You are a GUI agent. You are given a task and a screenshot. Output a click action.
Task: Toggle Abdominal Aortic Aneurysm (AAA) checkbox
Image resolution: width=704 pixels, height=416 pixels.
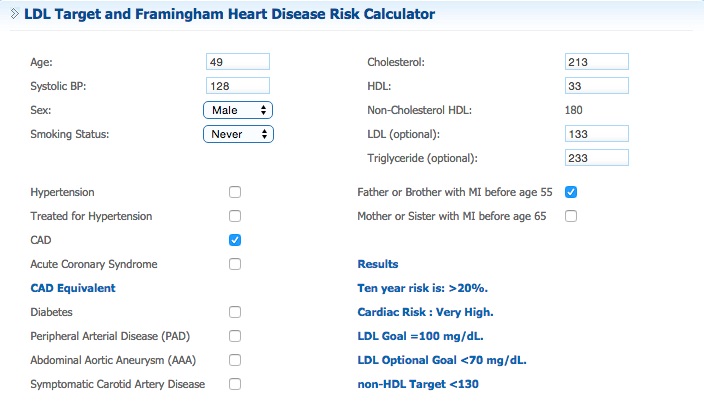tap(235, 360)
